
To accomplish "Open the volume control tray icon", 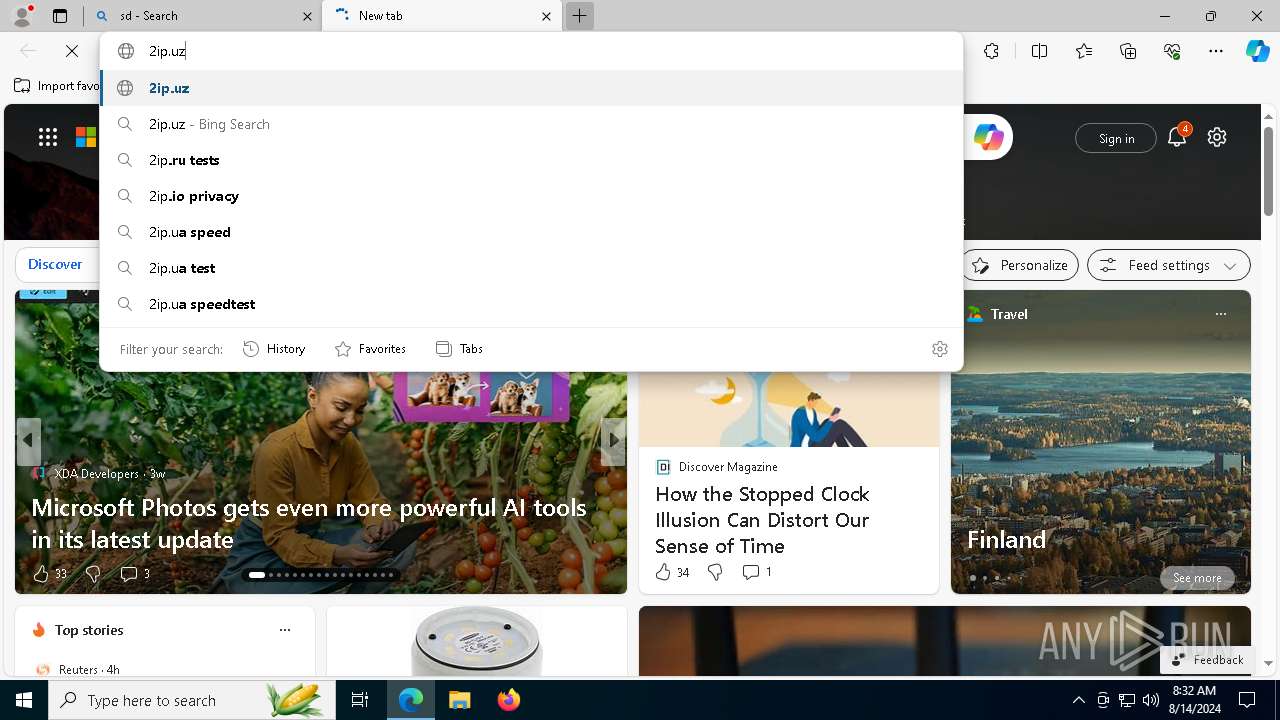I will [x=1151, y=700].
